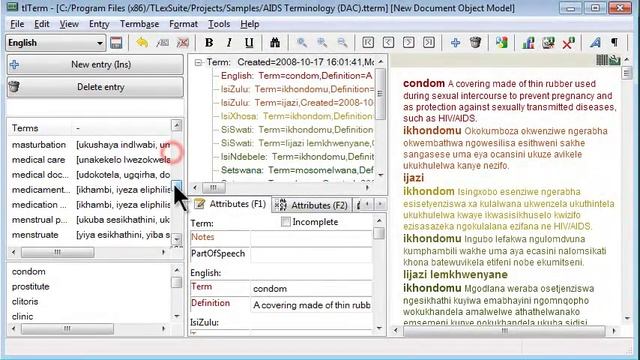Click the PartOfSpeech input field

pyautogui.click(x=311, y=254)
